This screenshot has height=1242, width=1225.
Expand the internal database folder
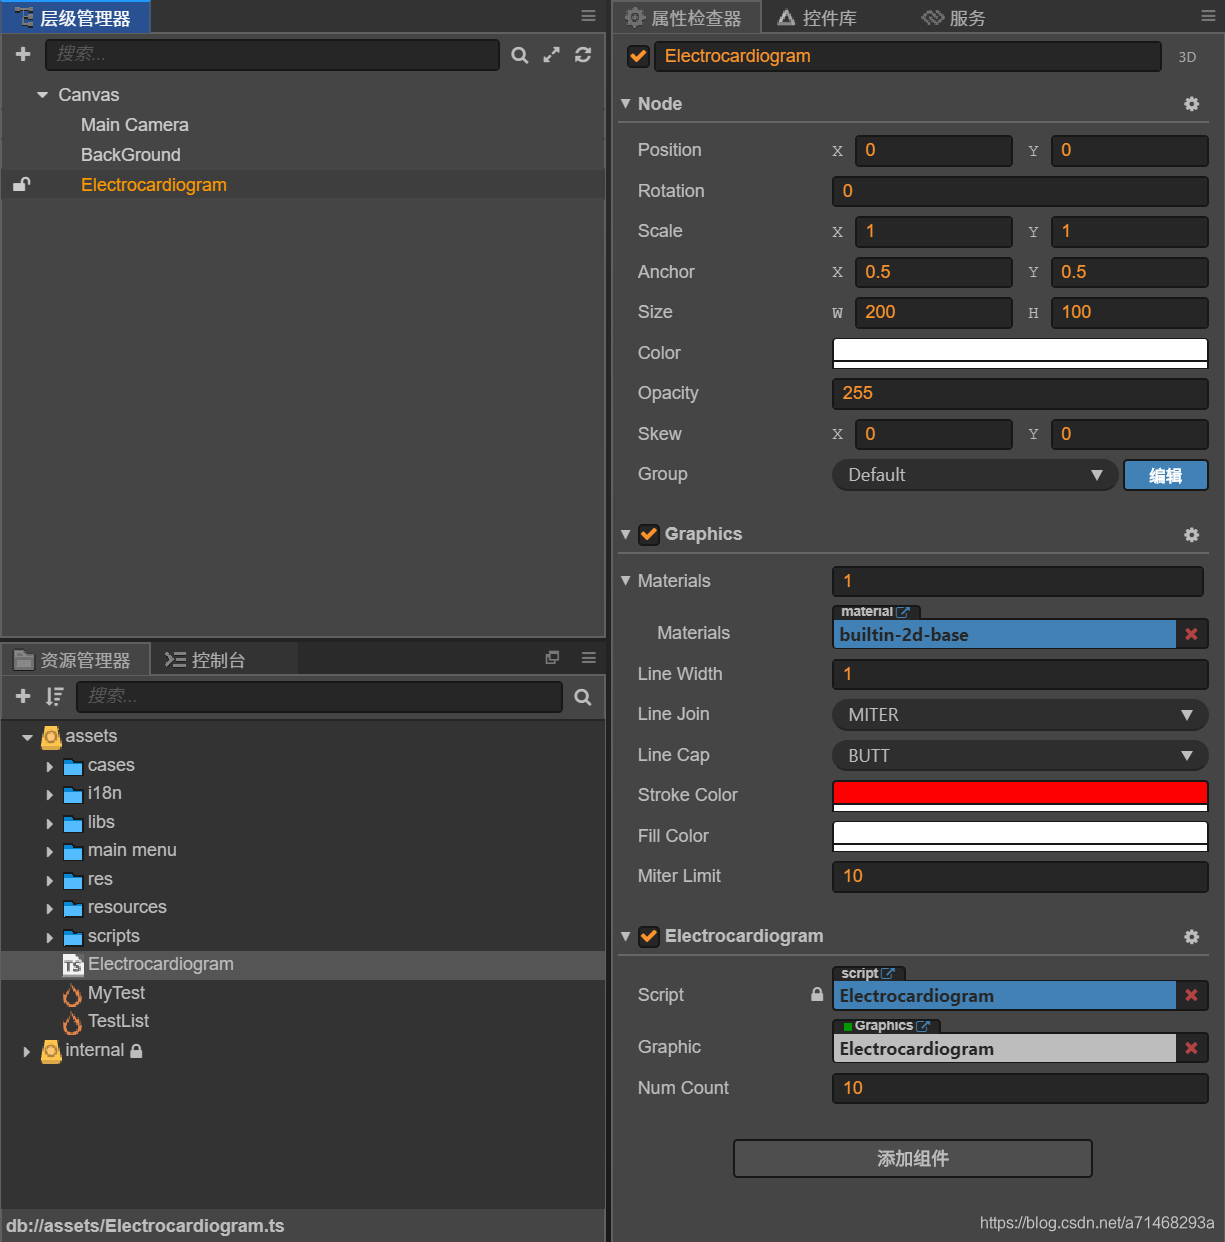coord(27,1052)
